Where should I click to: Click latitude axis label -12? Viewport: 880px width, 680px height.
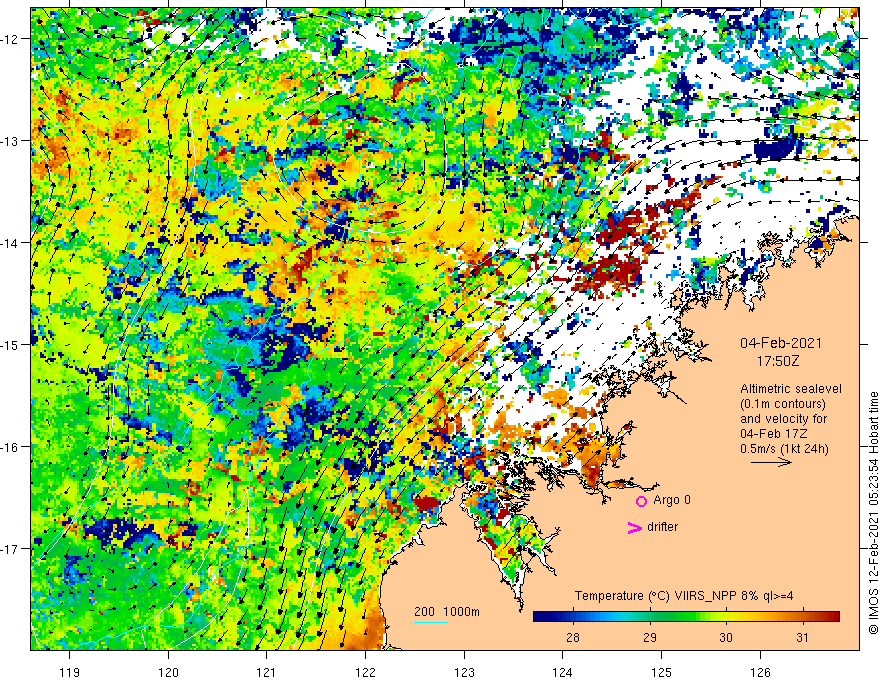pyautogui.click(x=11, y=39)
